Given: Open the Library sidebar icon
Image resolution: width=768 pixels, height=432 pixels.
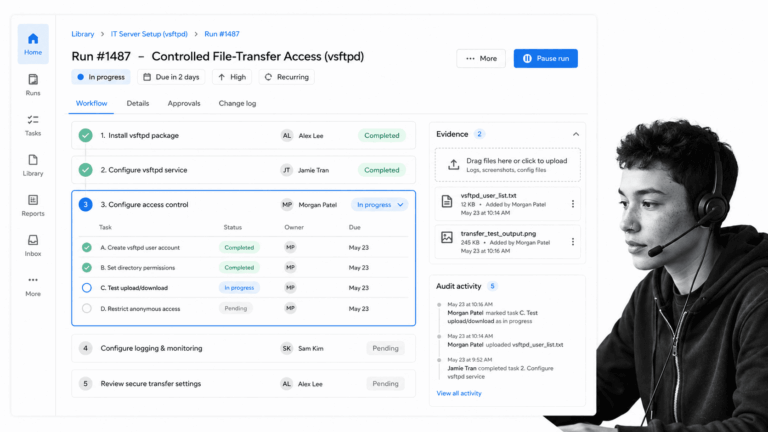Looking at the screenshot, I should click(33, 165).
